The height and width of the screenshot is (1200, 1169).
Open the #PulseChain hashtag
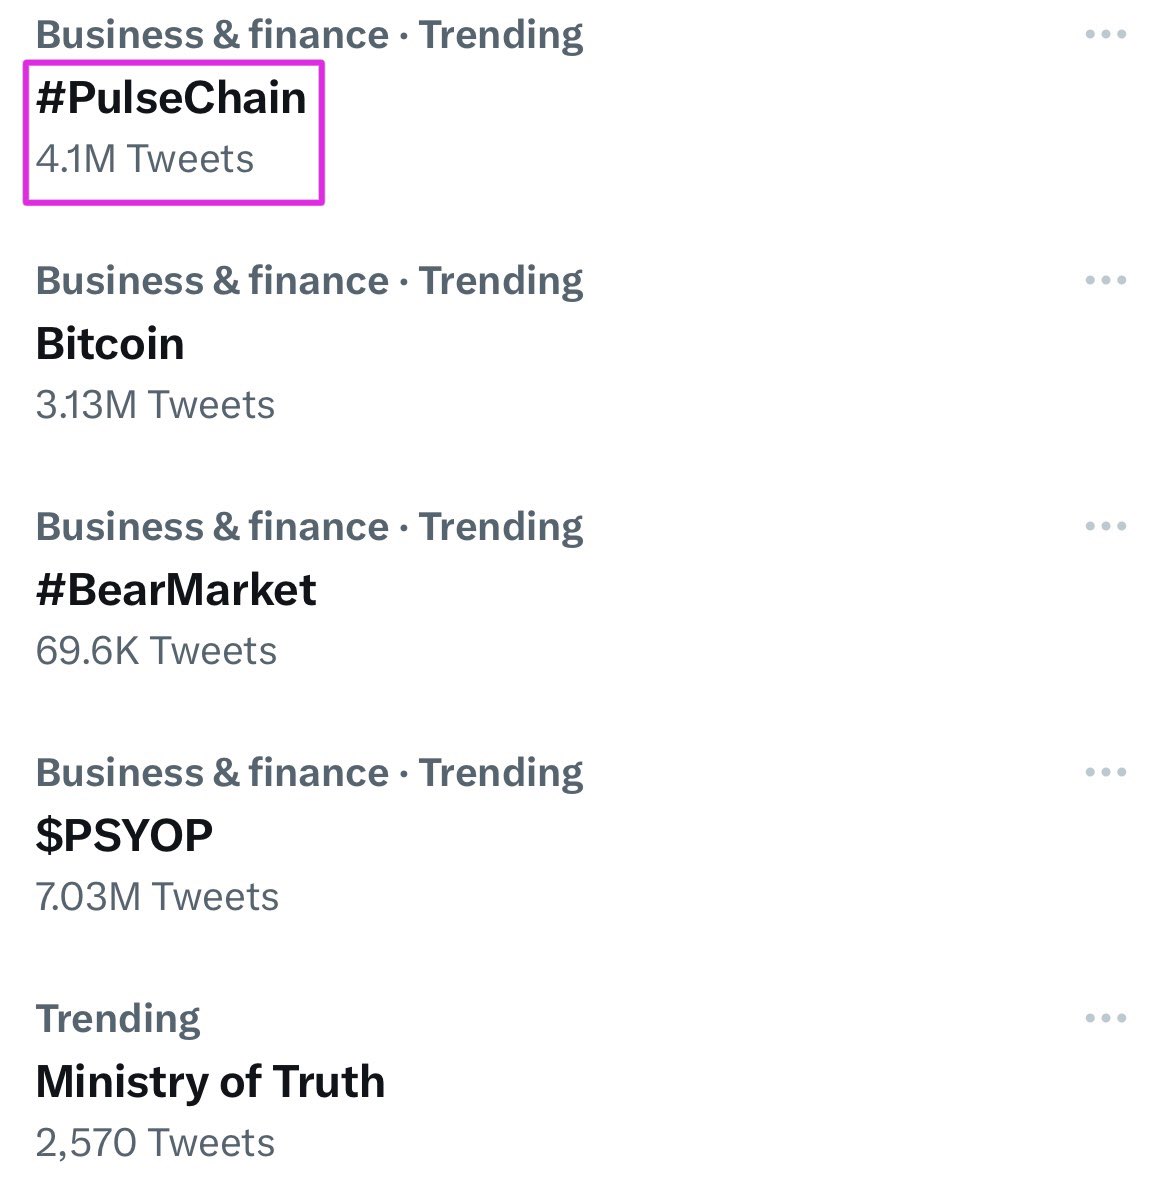(171, 98)
